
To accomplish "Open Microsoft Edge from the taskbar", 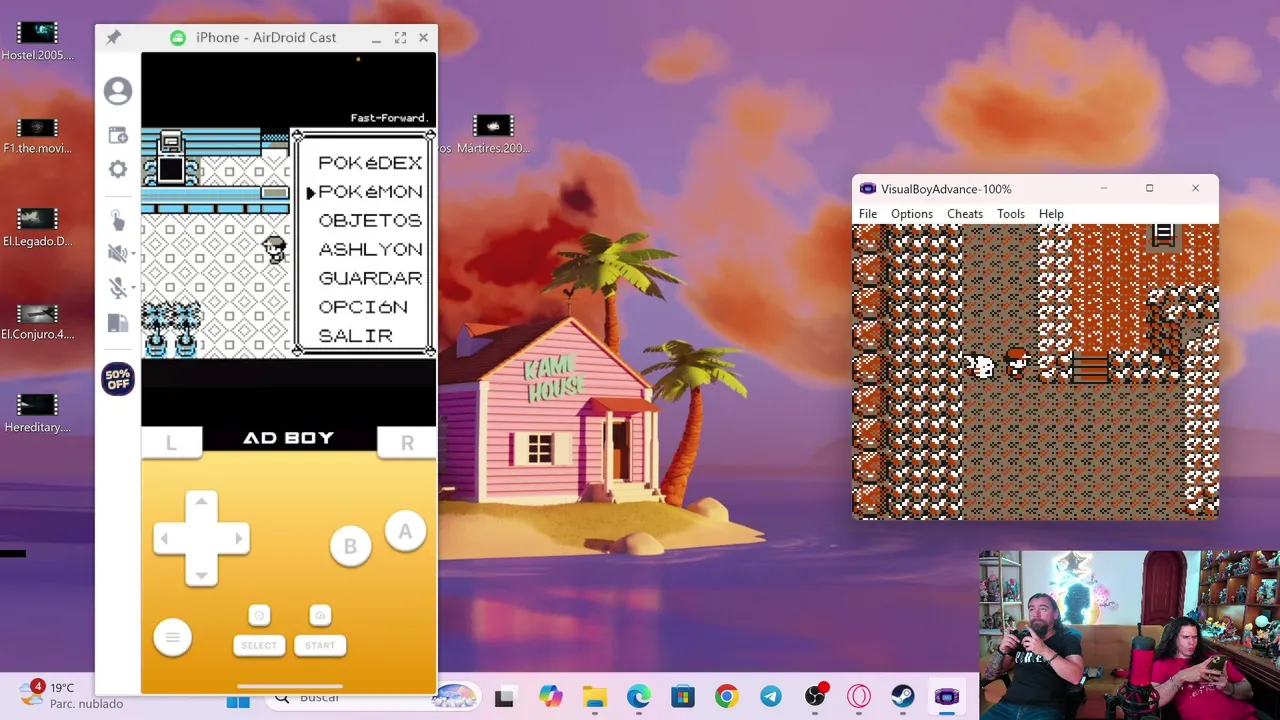I will pos(639,697).
